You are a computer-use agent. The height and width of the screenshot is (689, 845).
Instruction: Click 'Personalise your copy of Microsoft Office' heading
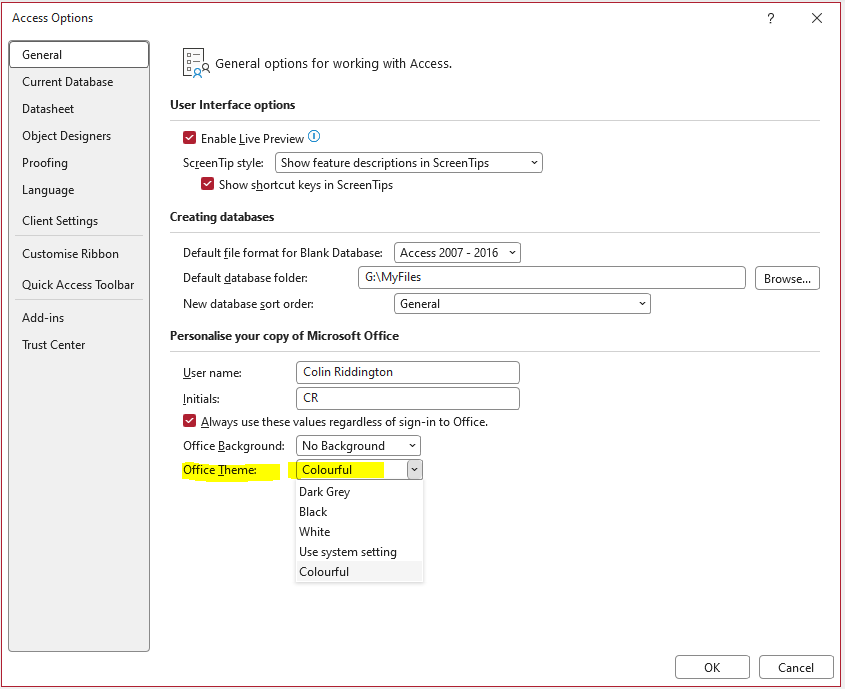[x=285, y=336]
